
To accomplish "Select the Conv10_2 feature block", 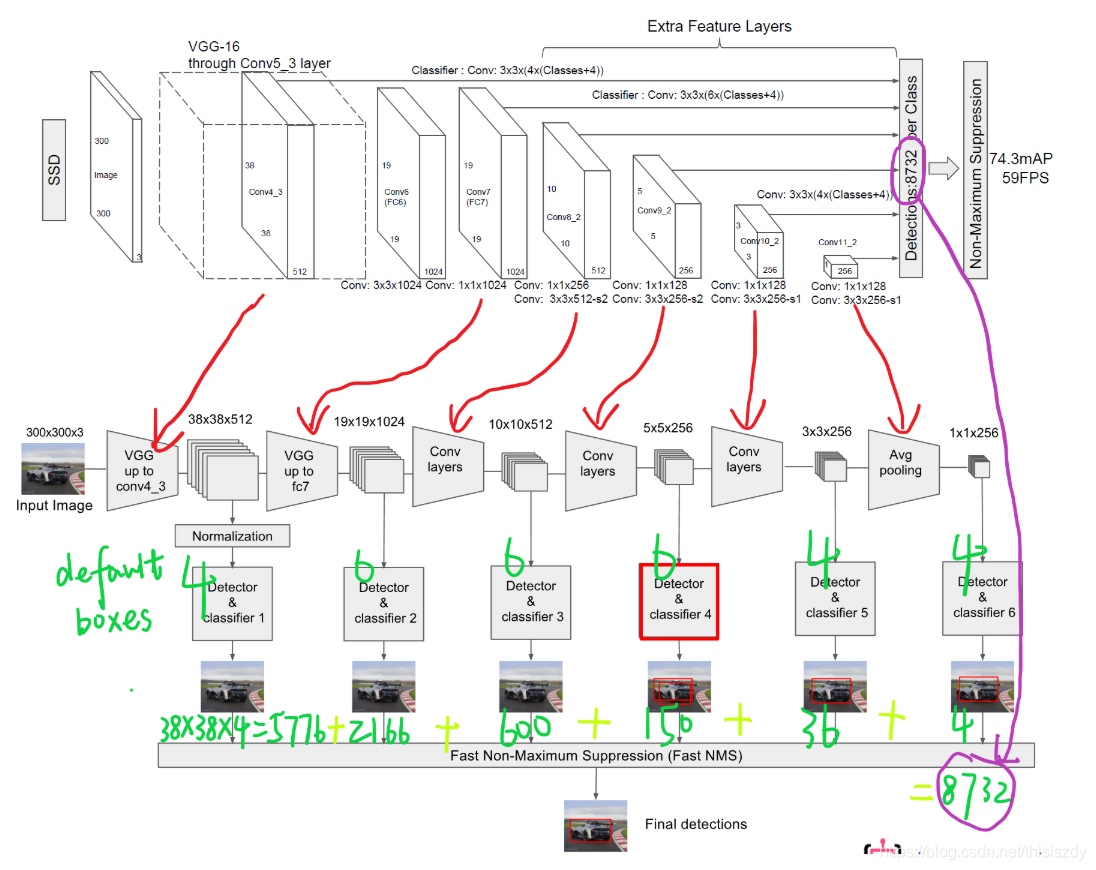I will coord(758,241).
